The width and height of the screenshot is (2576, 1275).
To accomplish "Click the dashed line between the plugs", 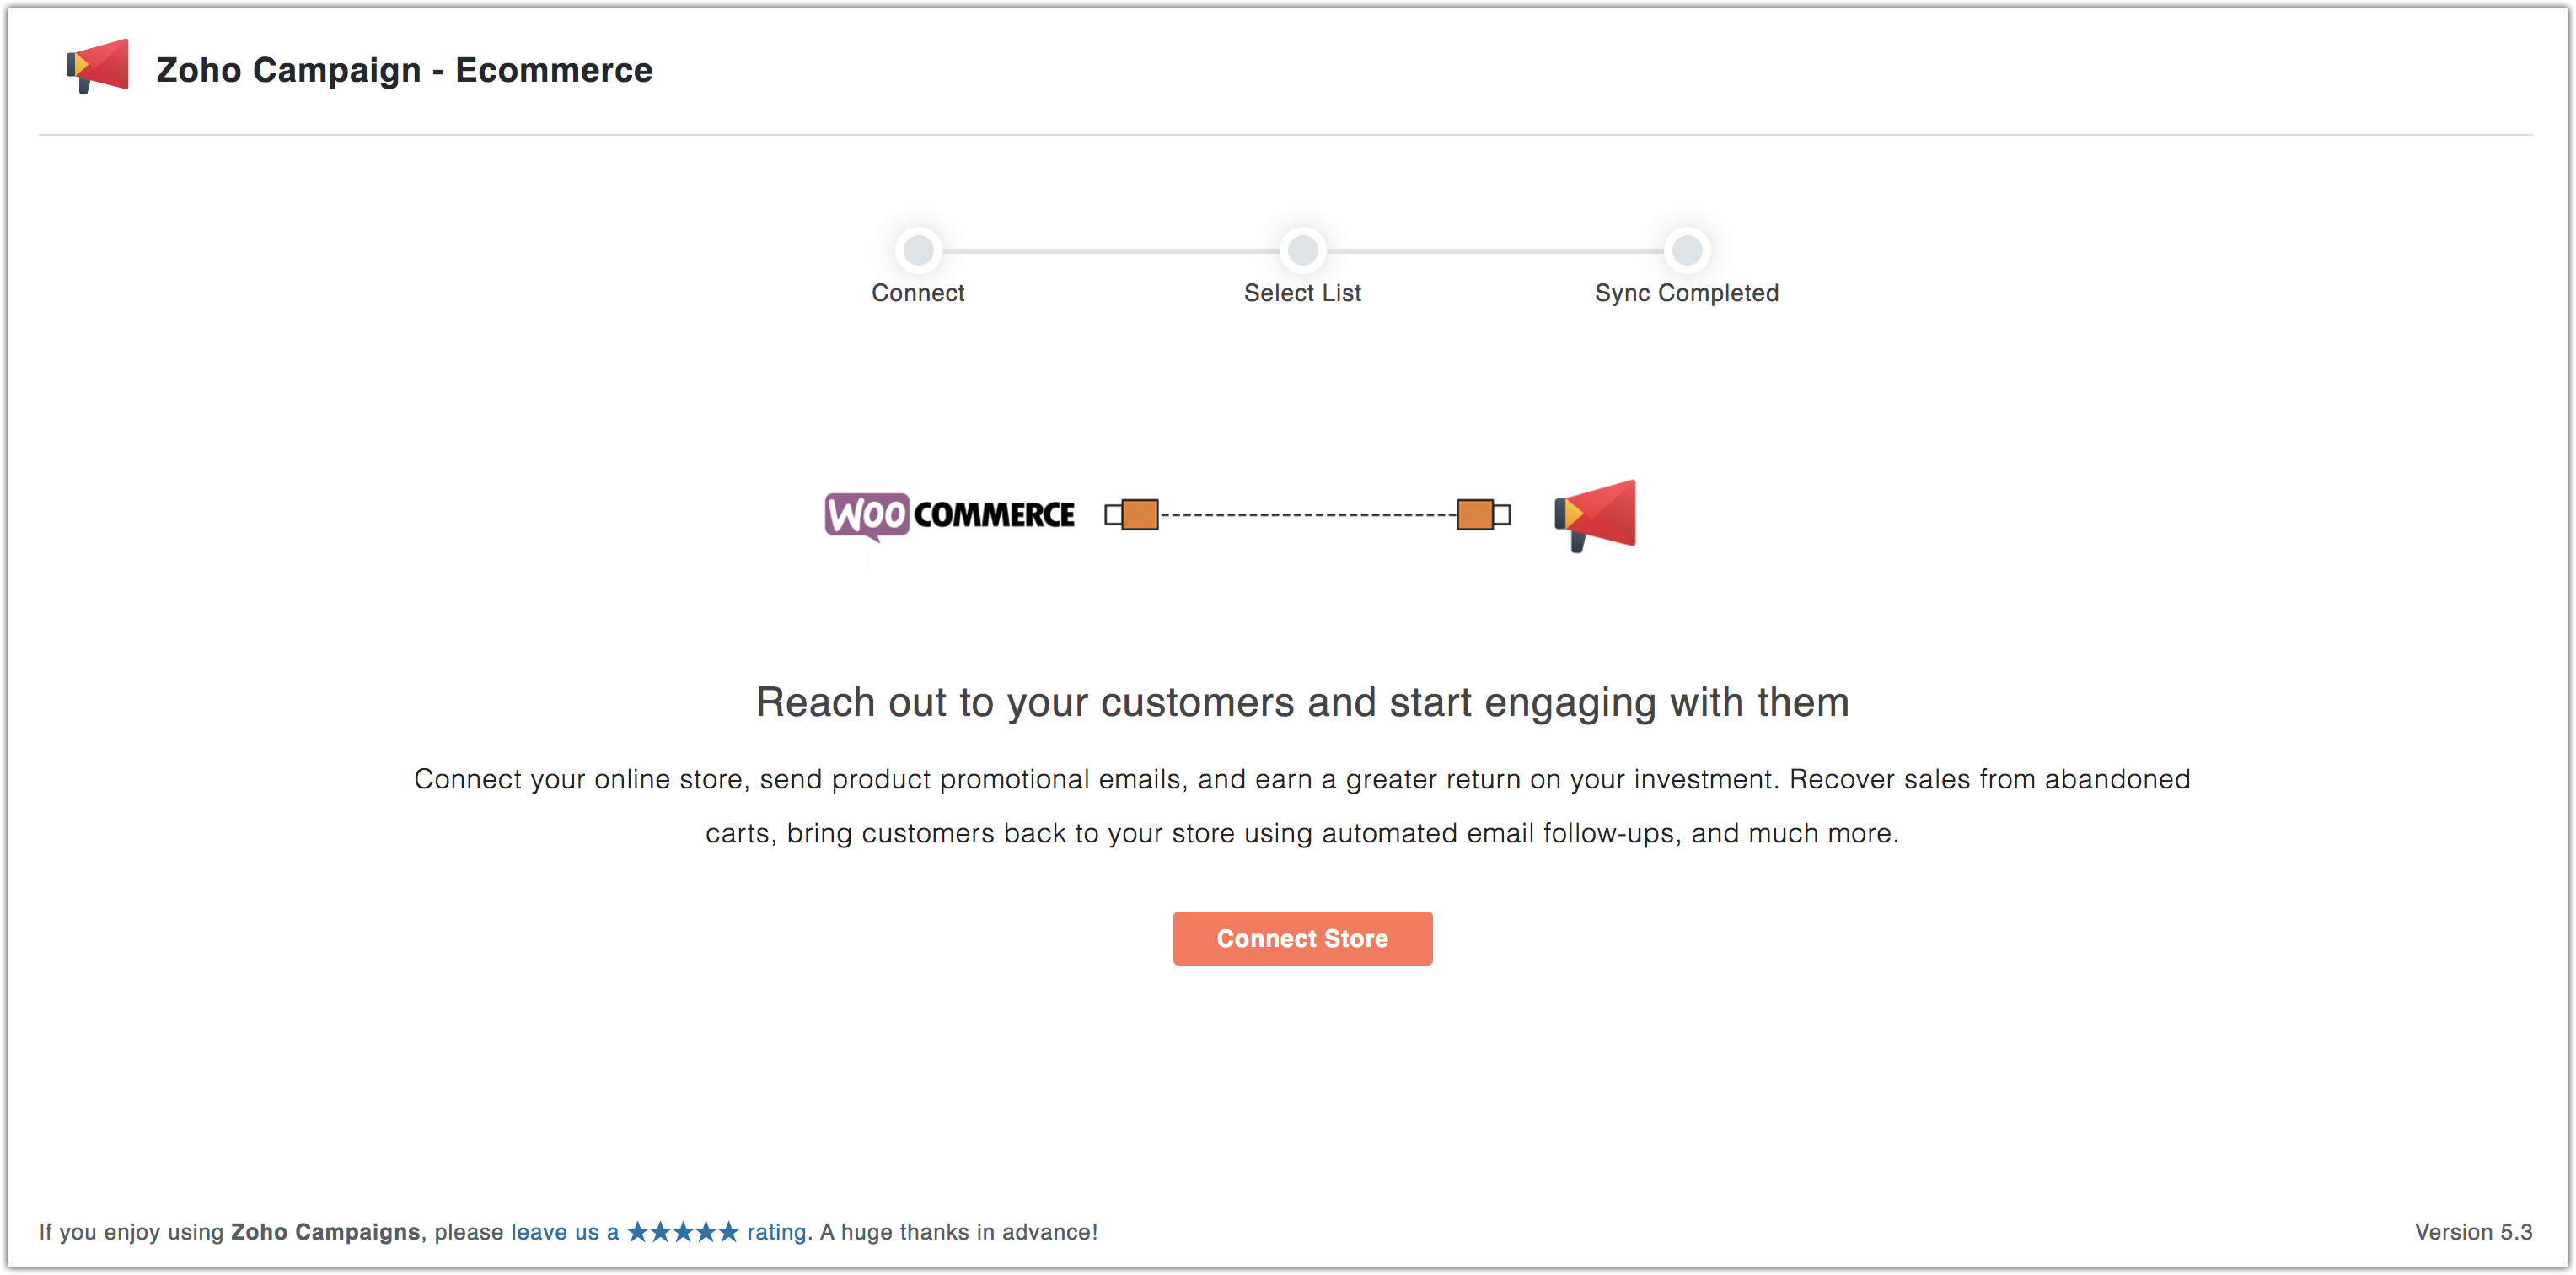I will point(1307,515).
